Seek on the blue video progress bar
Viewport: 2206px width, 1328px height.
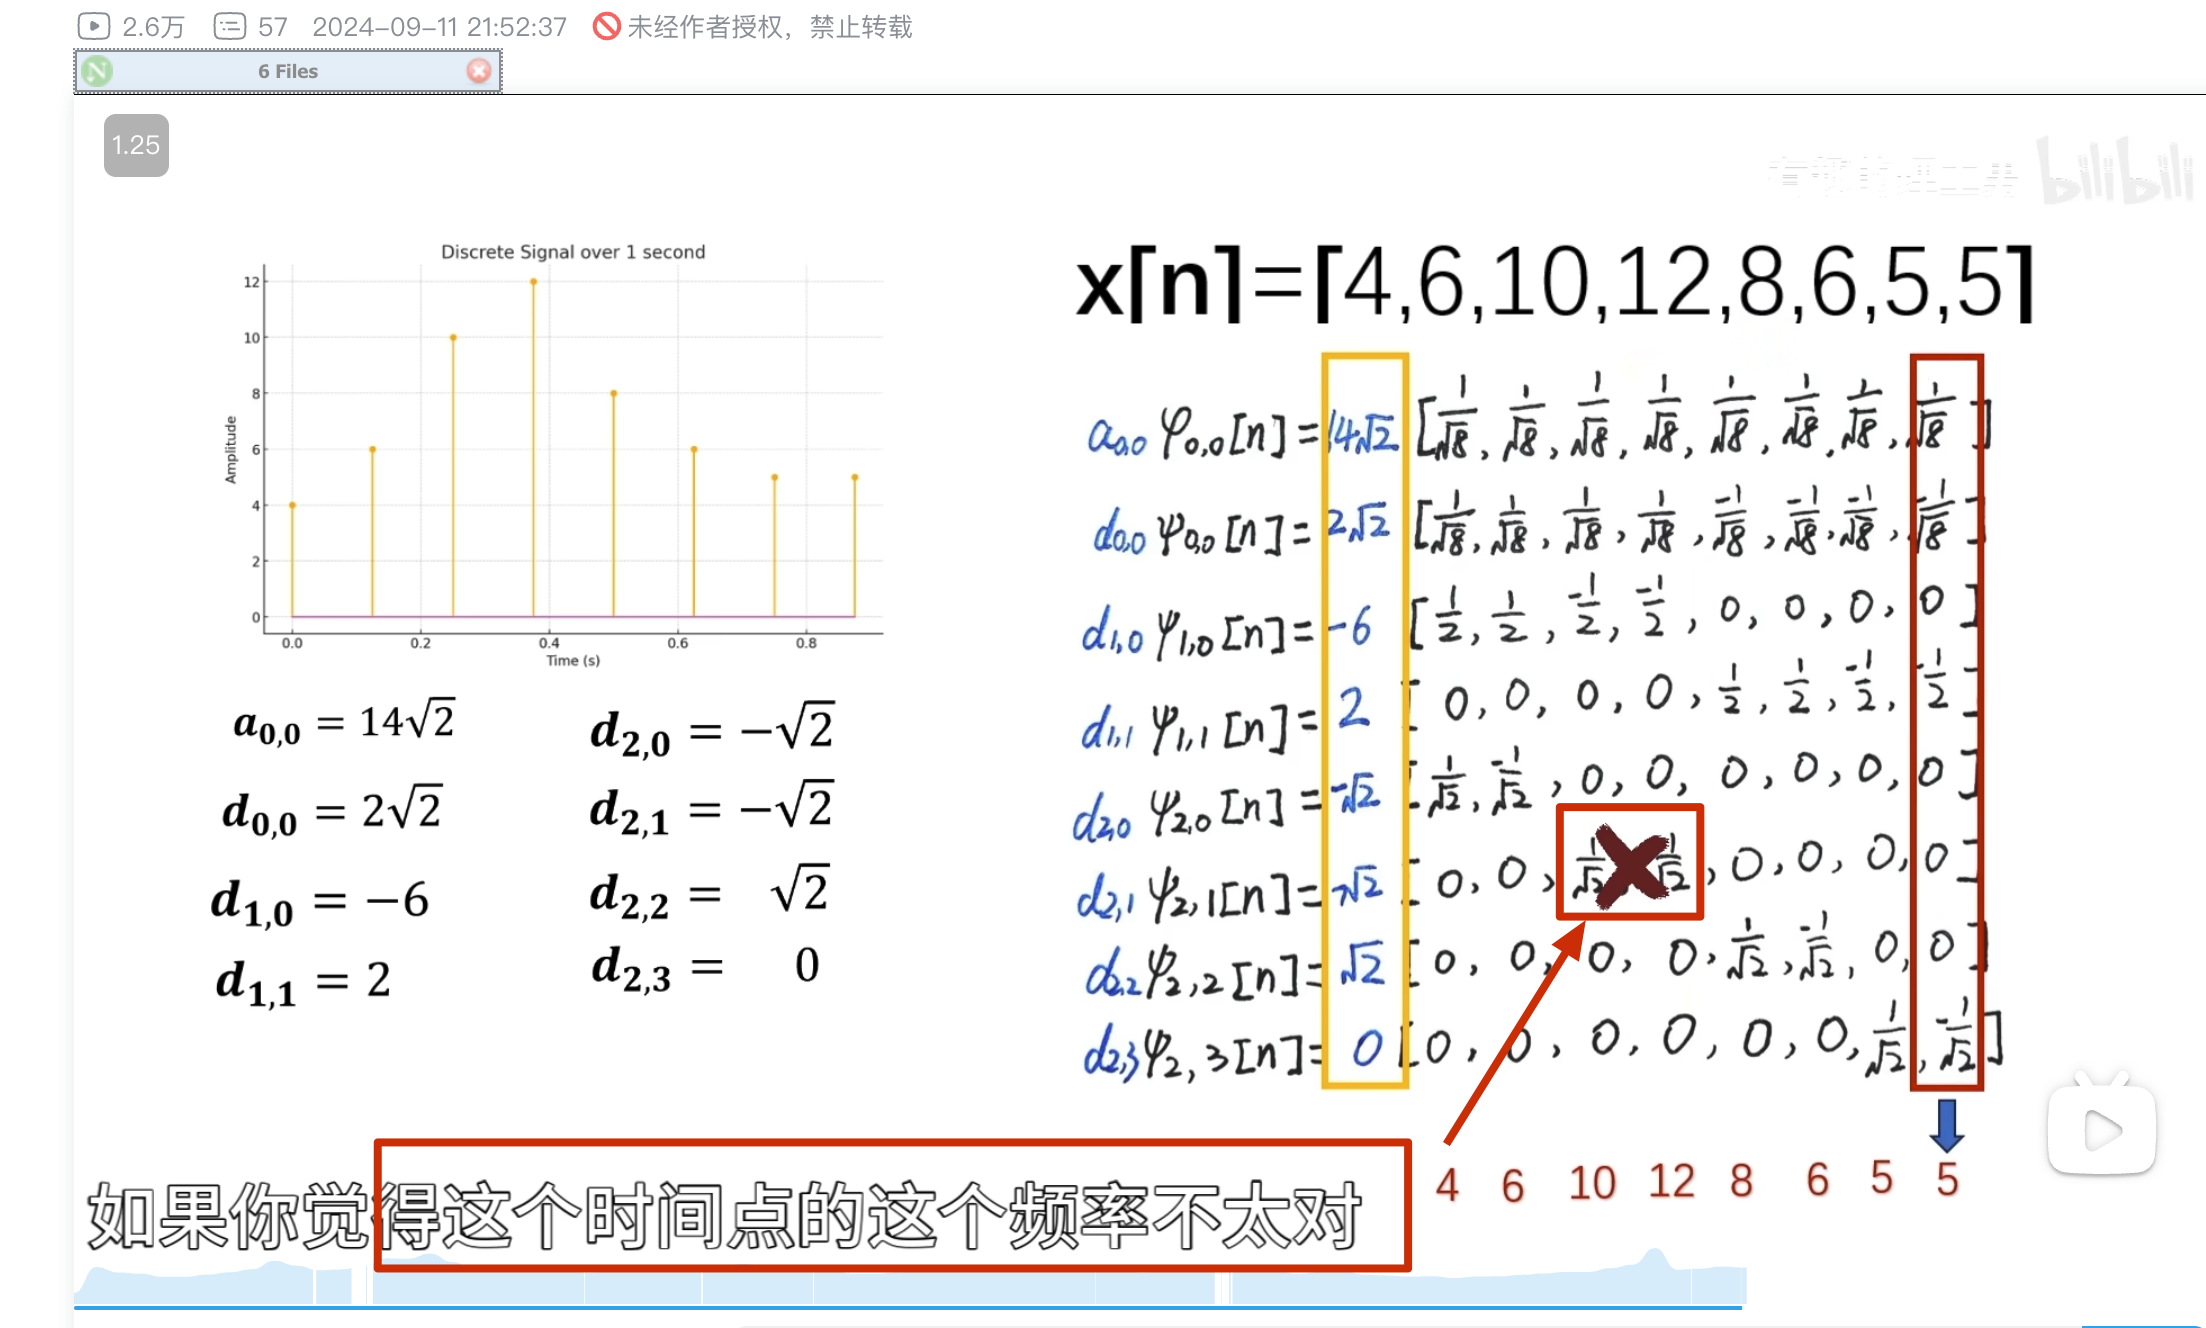(x=900, y=1306)
